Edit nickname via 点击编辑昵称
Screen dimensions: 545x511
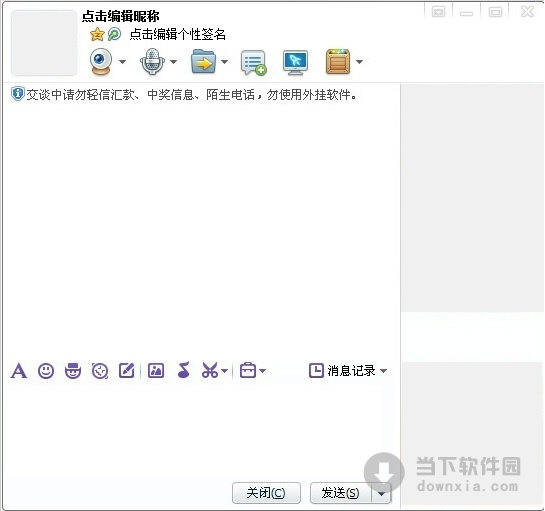121,16
